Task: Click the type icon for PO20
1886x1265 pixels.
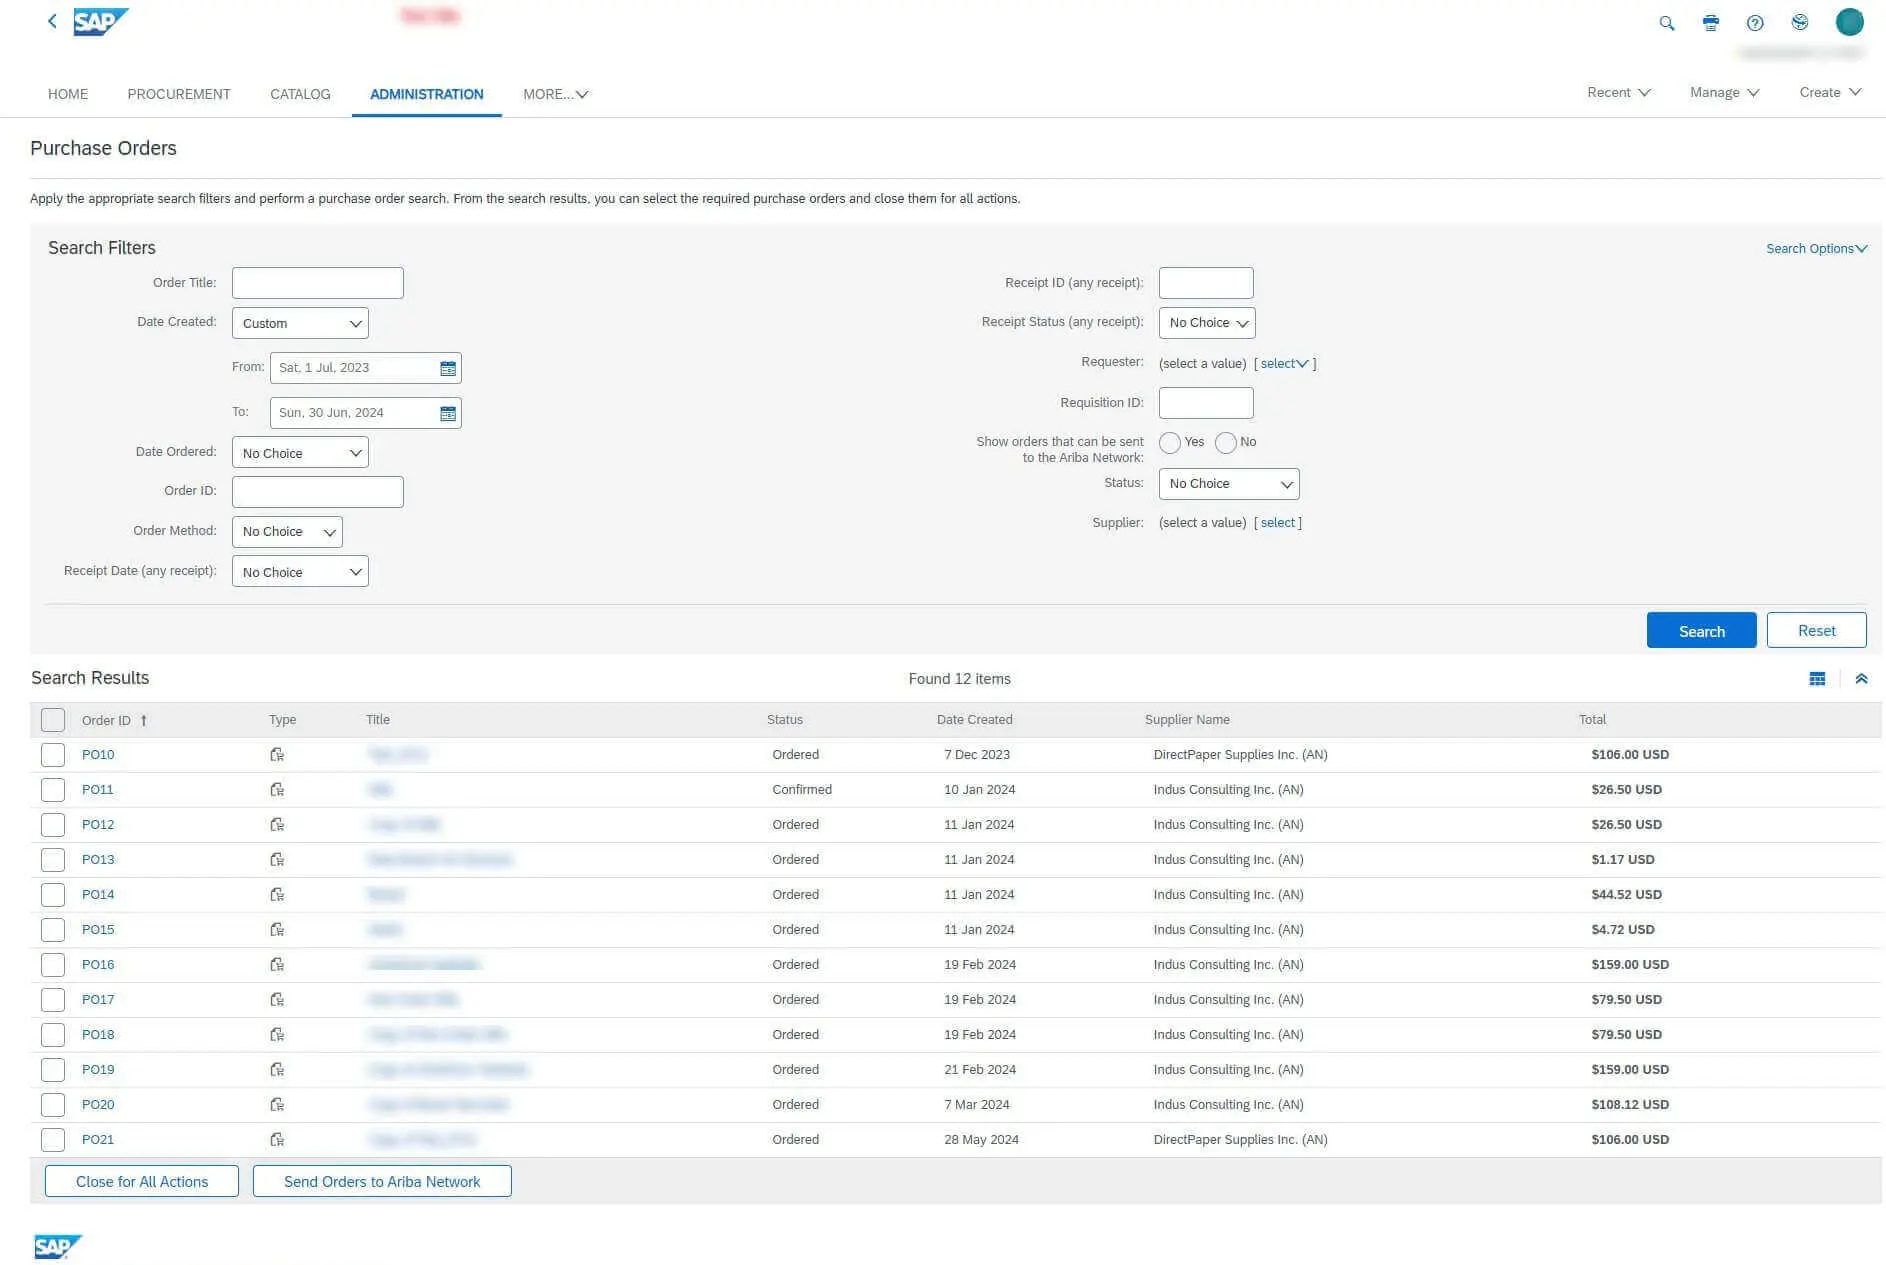Action: [x=277, y=1105]
